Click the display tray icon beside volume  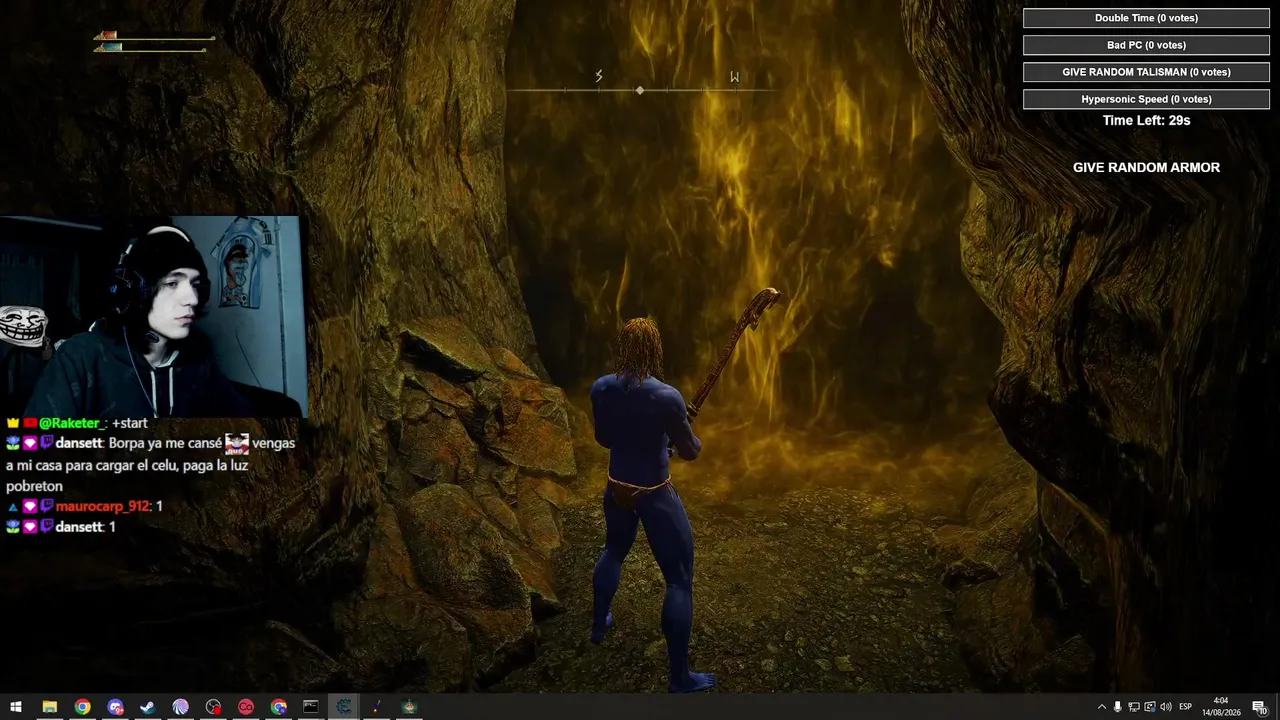click(1150, 707)
